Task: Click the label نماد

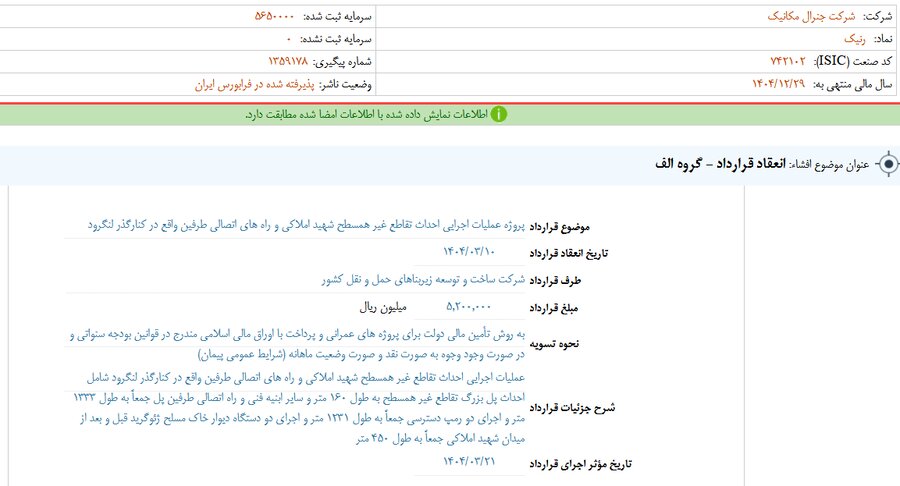Action: 883,39
